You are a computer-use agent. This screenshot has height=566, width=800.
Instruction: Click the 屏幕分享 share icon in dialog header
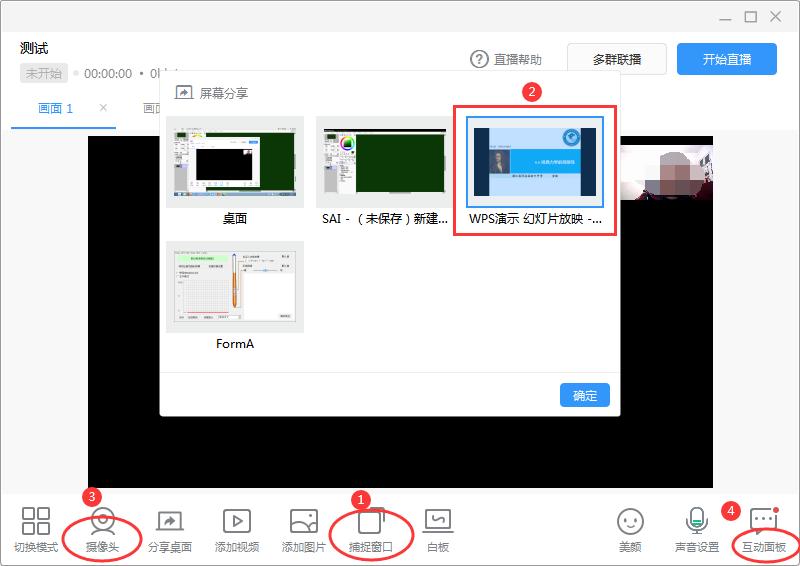tap(184, 92)
